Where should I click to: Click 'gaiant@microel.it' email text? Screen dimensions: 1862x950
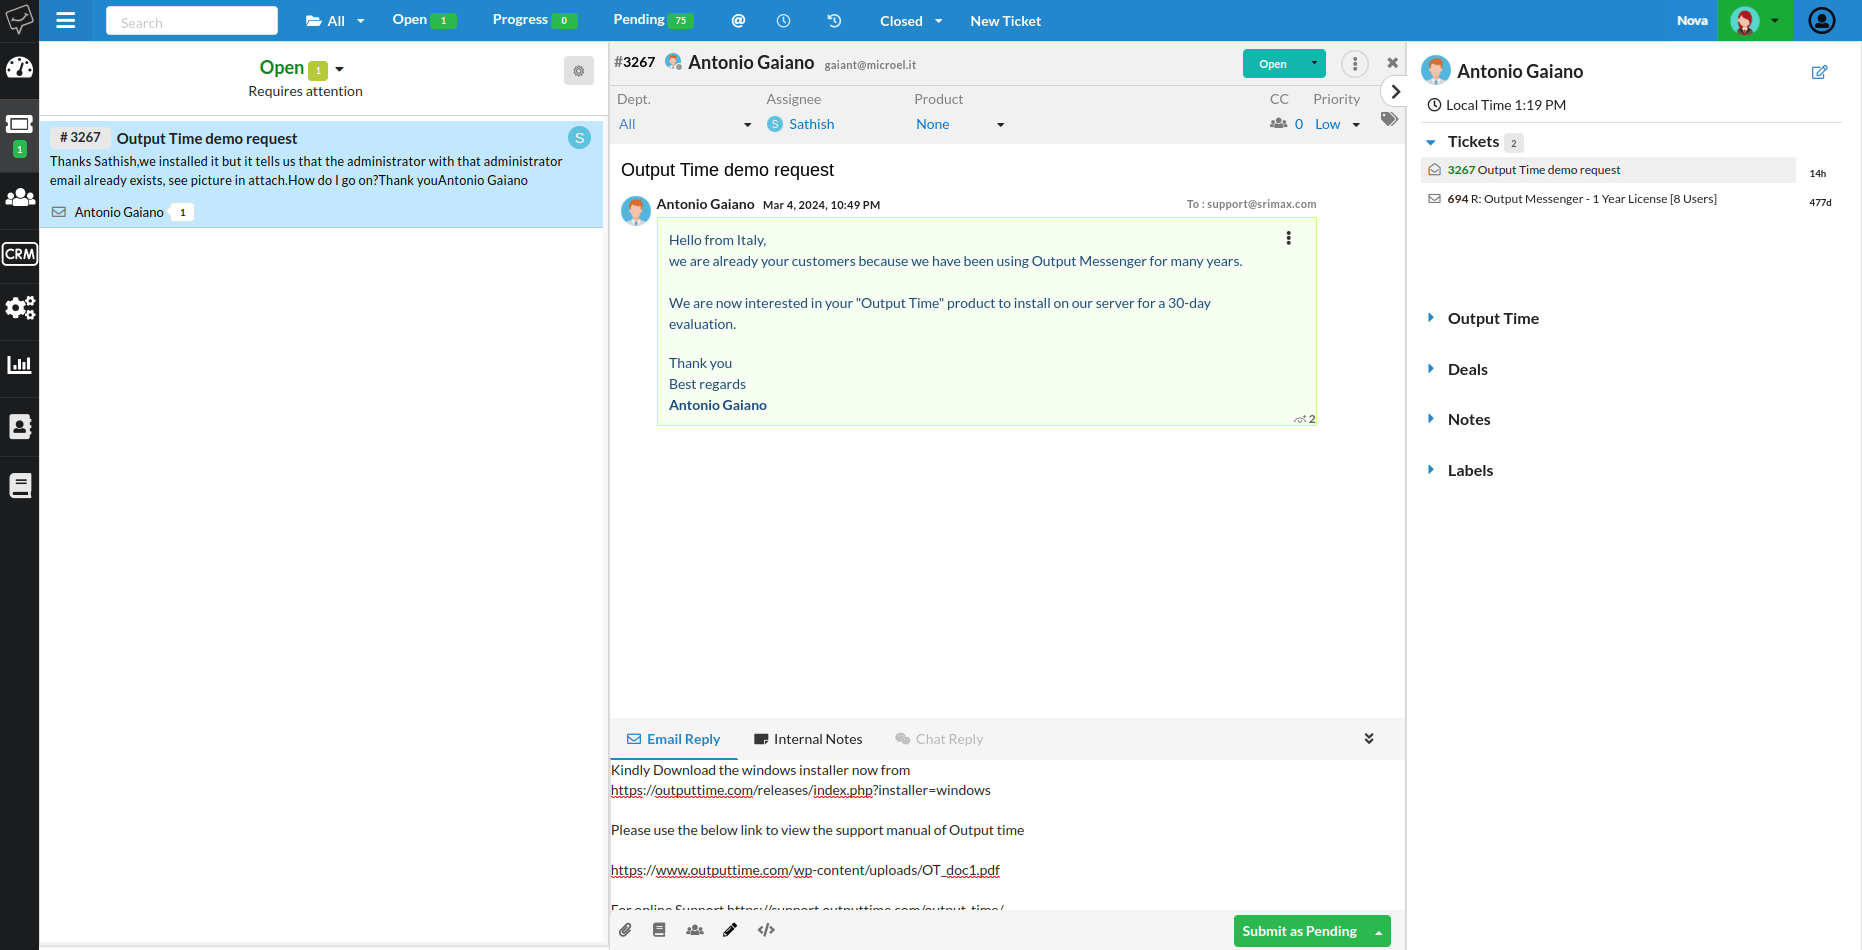[x=870, y=65]
